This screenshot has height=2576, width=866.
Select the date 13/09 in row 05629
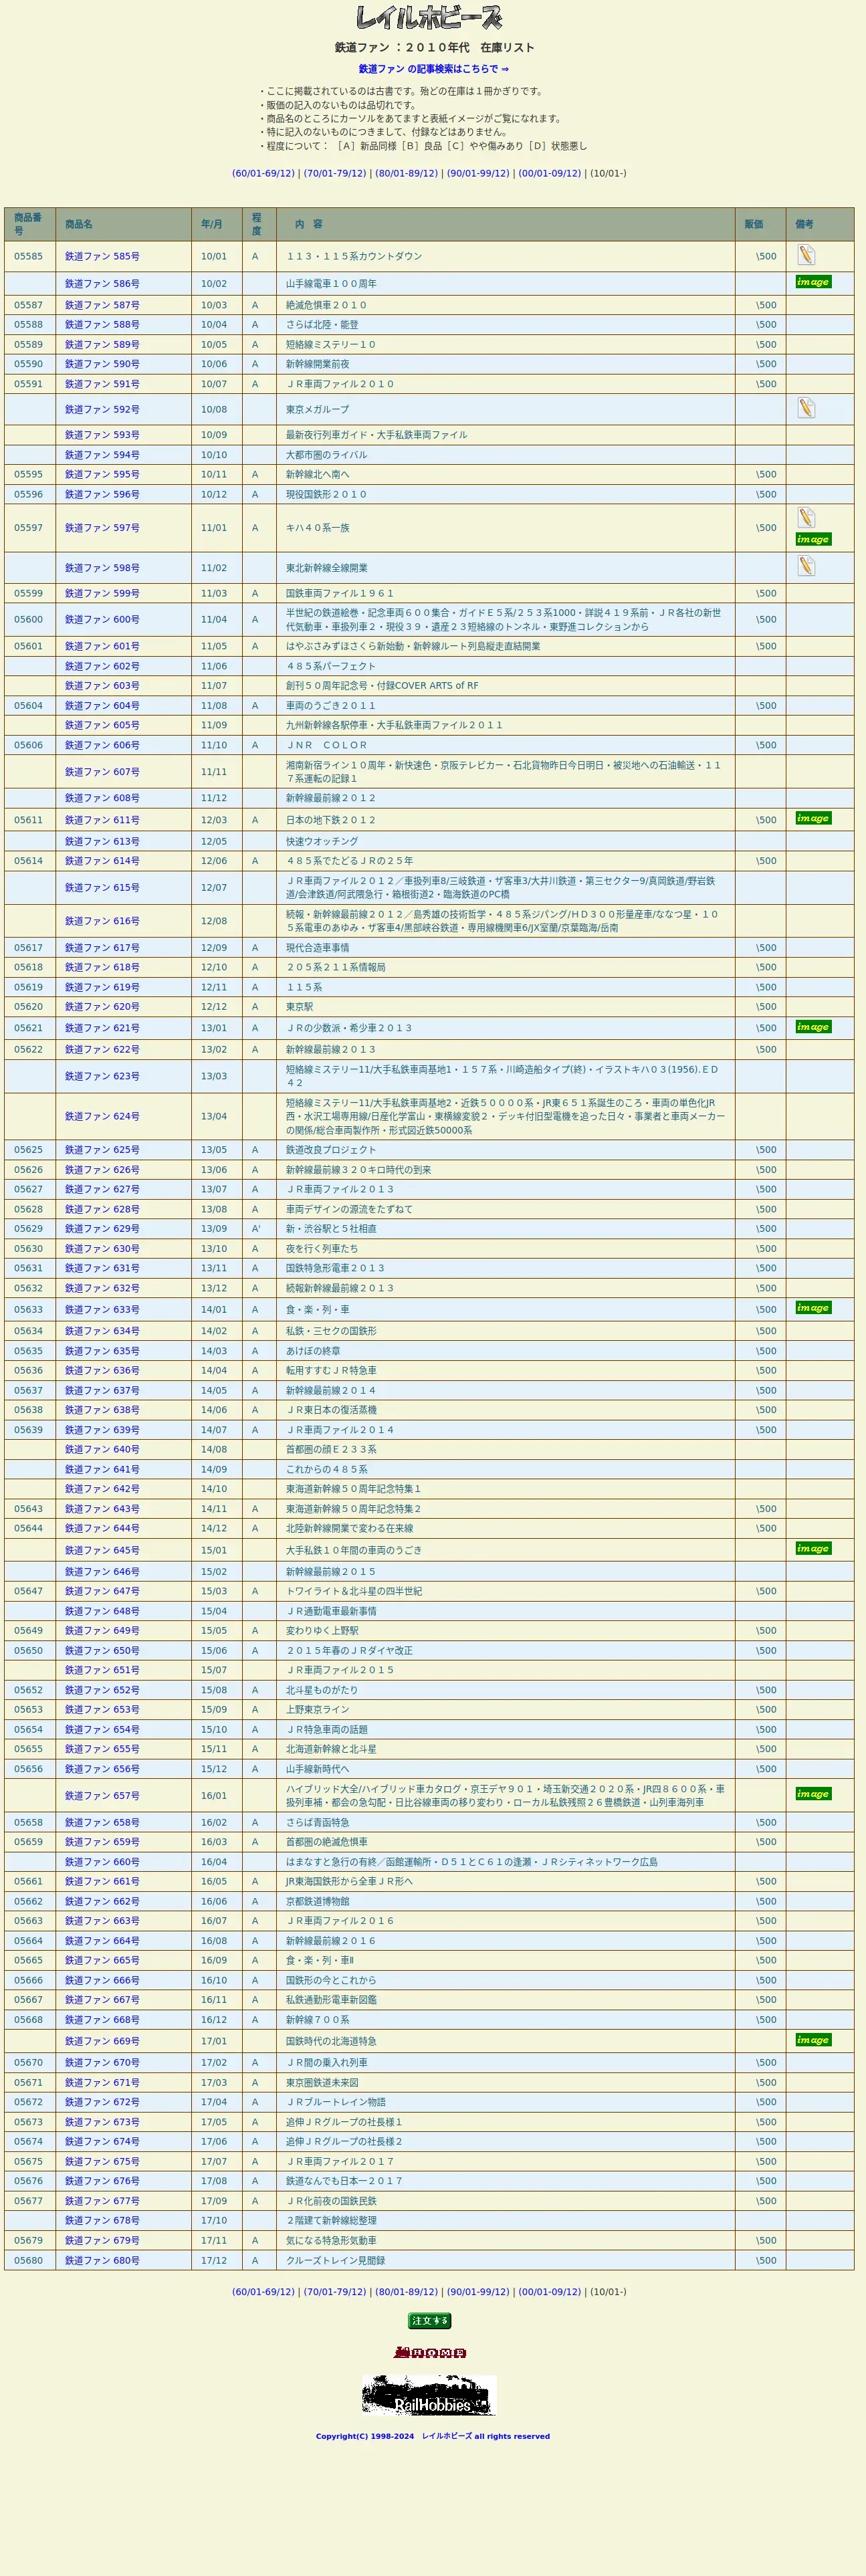coord(214,1228)
